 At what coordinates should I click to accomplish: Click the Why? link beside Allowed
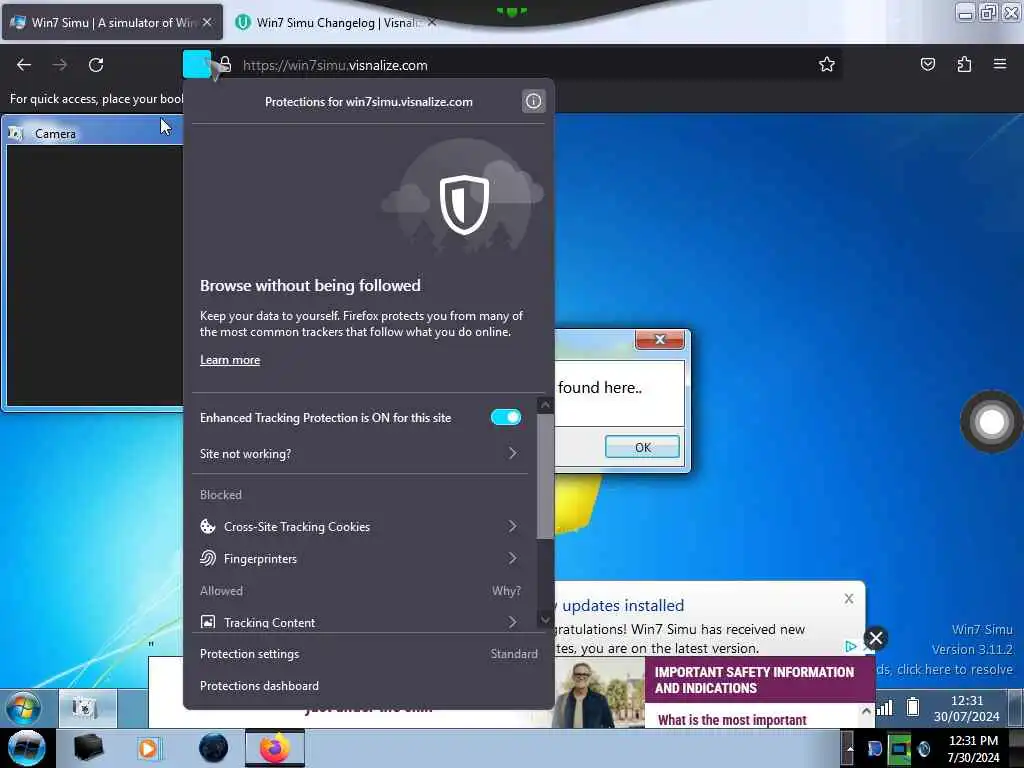click(x=506, y=590)
